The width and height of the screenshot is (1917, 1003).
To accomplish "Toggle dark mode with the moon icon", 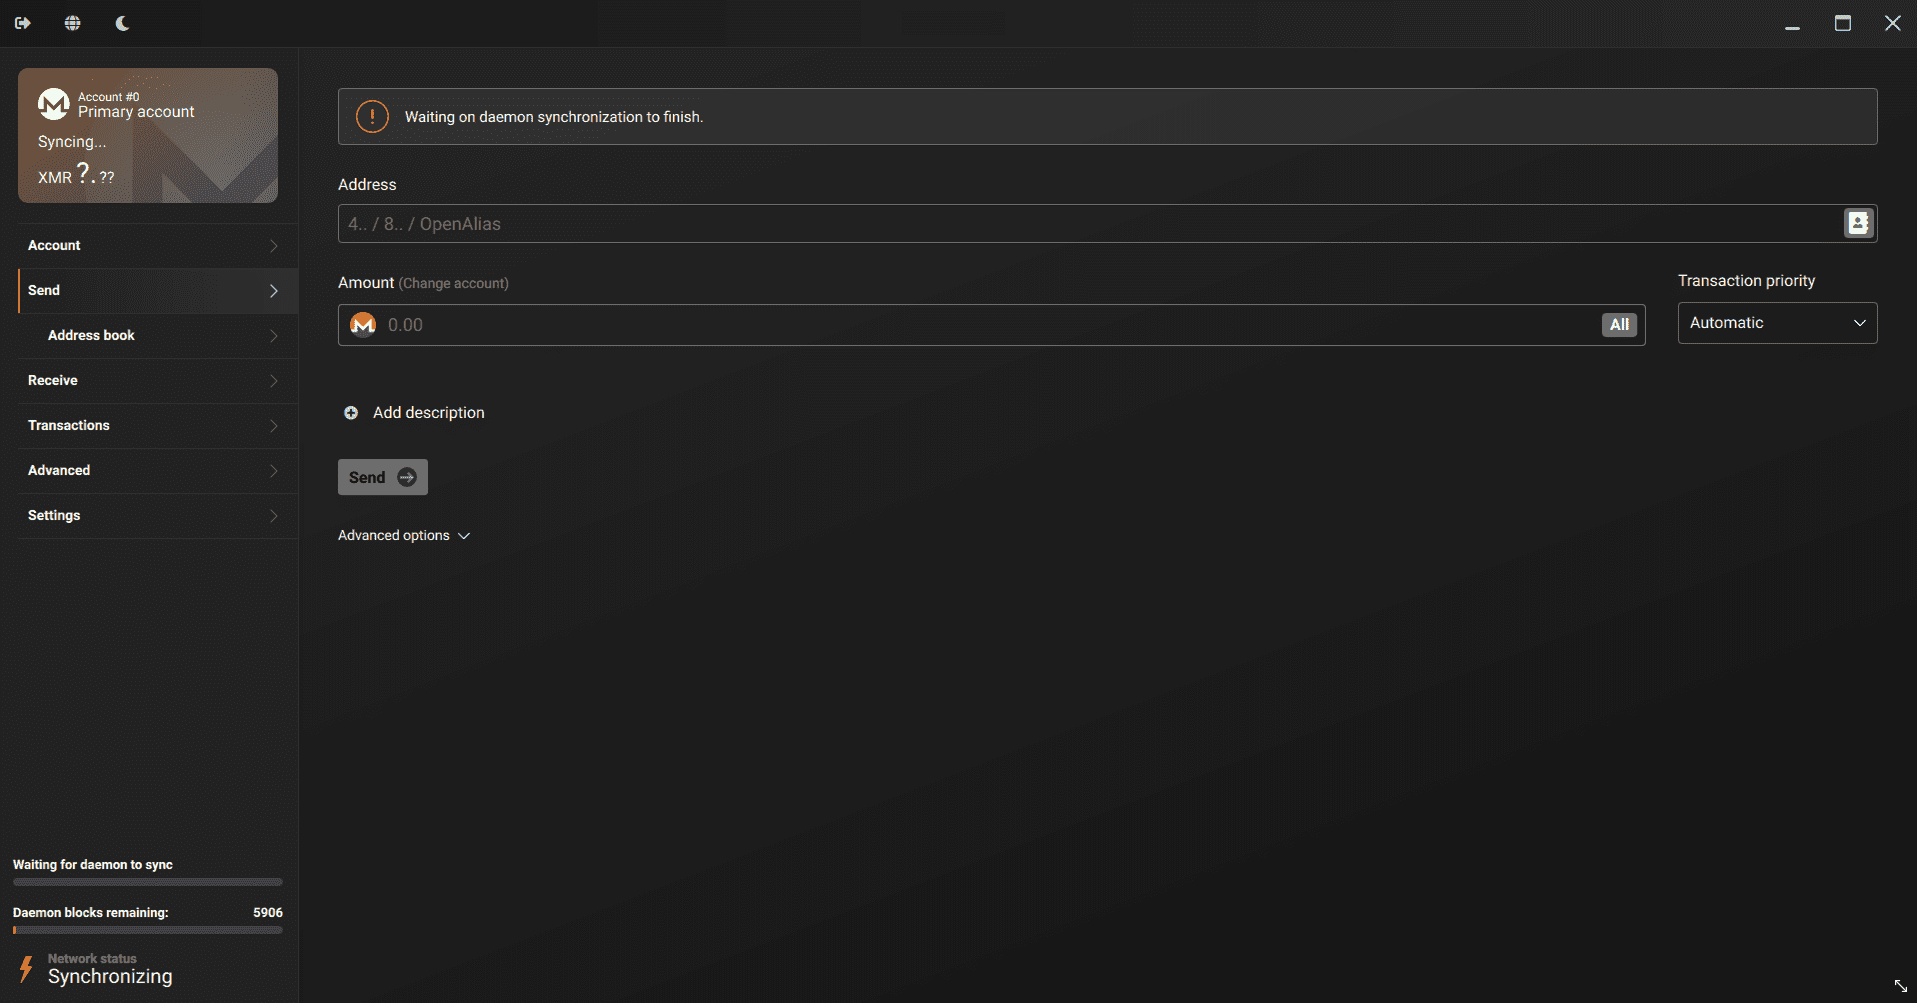I will coord(122,23).
